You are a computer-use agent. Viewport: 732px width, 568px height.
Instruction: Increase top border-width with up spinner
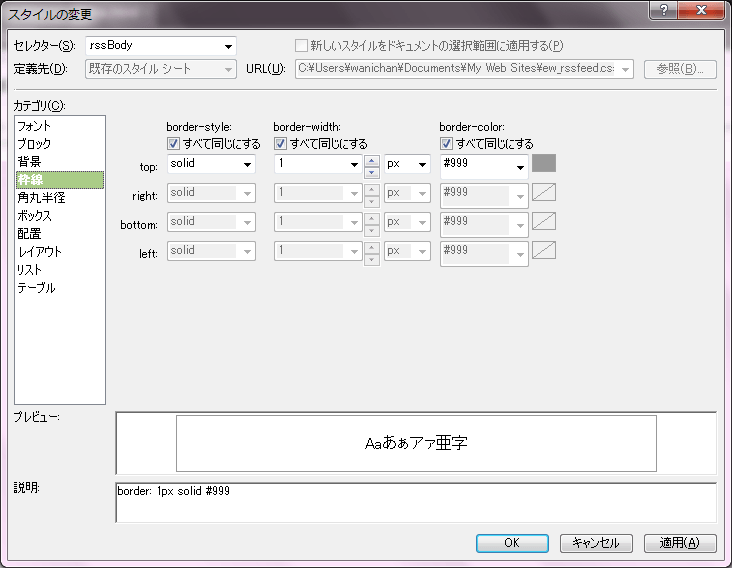tap(372, 161)
